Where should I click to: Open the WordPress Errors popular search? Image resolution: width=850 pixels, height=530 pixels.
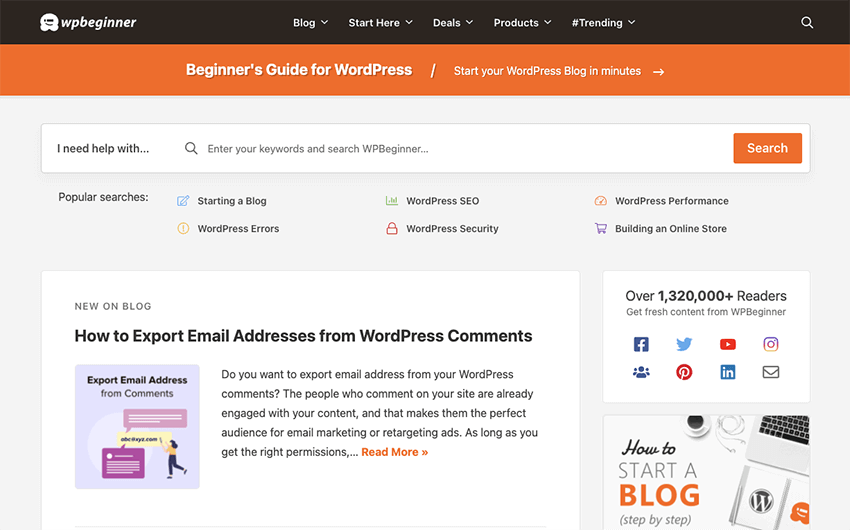pyautogui.click(x=239, y=228)
